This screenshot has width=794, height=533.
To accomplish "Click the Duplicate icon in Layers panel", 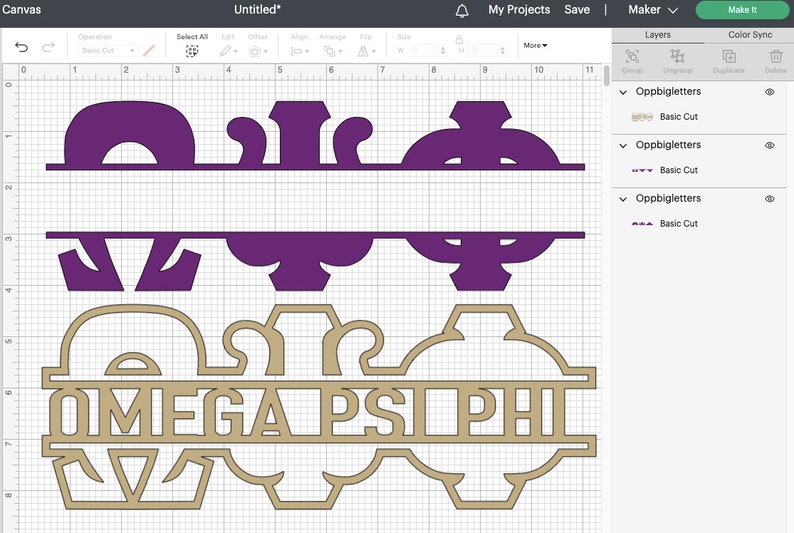I will coord(729,56).
